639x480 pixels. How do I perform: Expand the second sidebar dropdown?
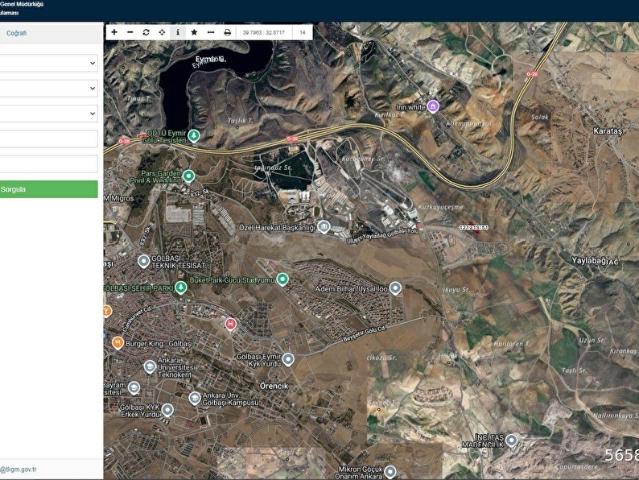[x=49, y=89]
